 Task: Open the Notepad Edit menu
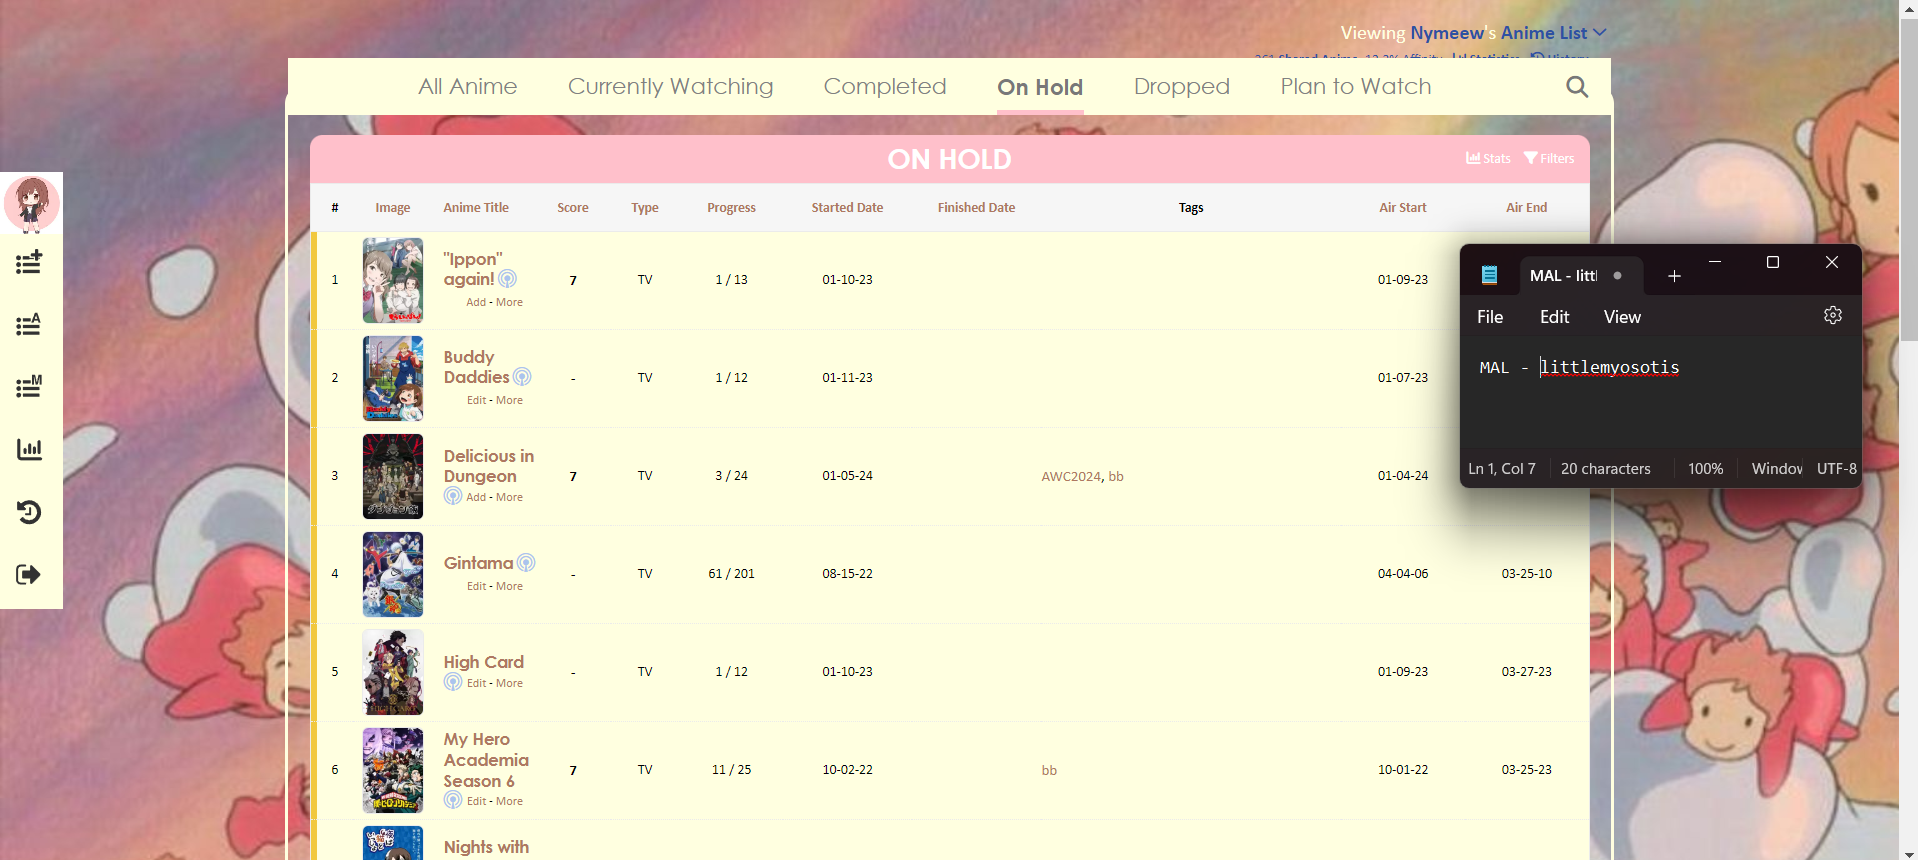[x=1554, y=317]
